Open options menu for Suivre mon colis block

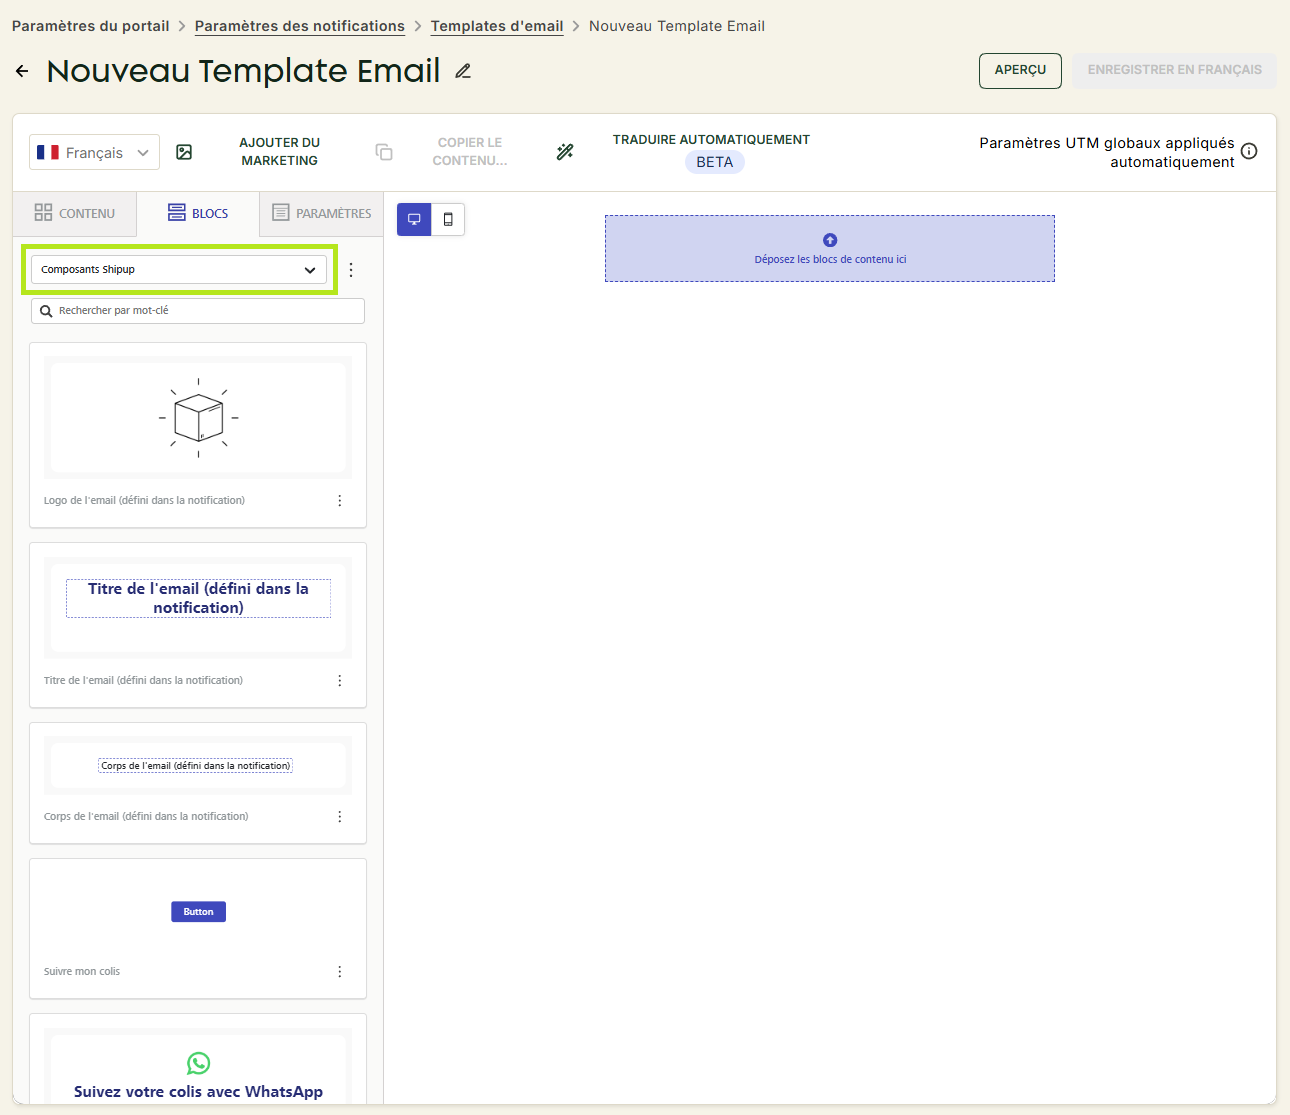point(340,972)
